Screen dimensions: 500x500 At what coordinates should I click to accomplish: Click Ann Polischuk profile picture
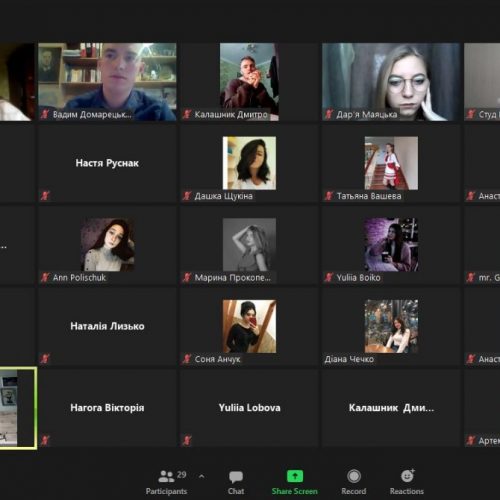(108, 245)
